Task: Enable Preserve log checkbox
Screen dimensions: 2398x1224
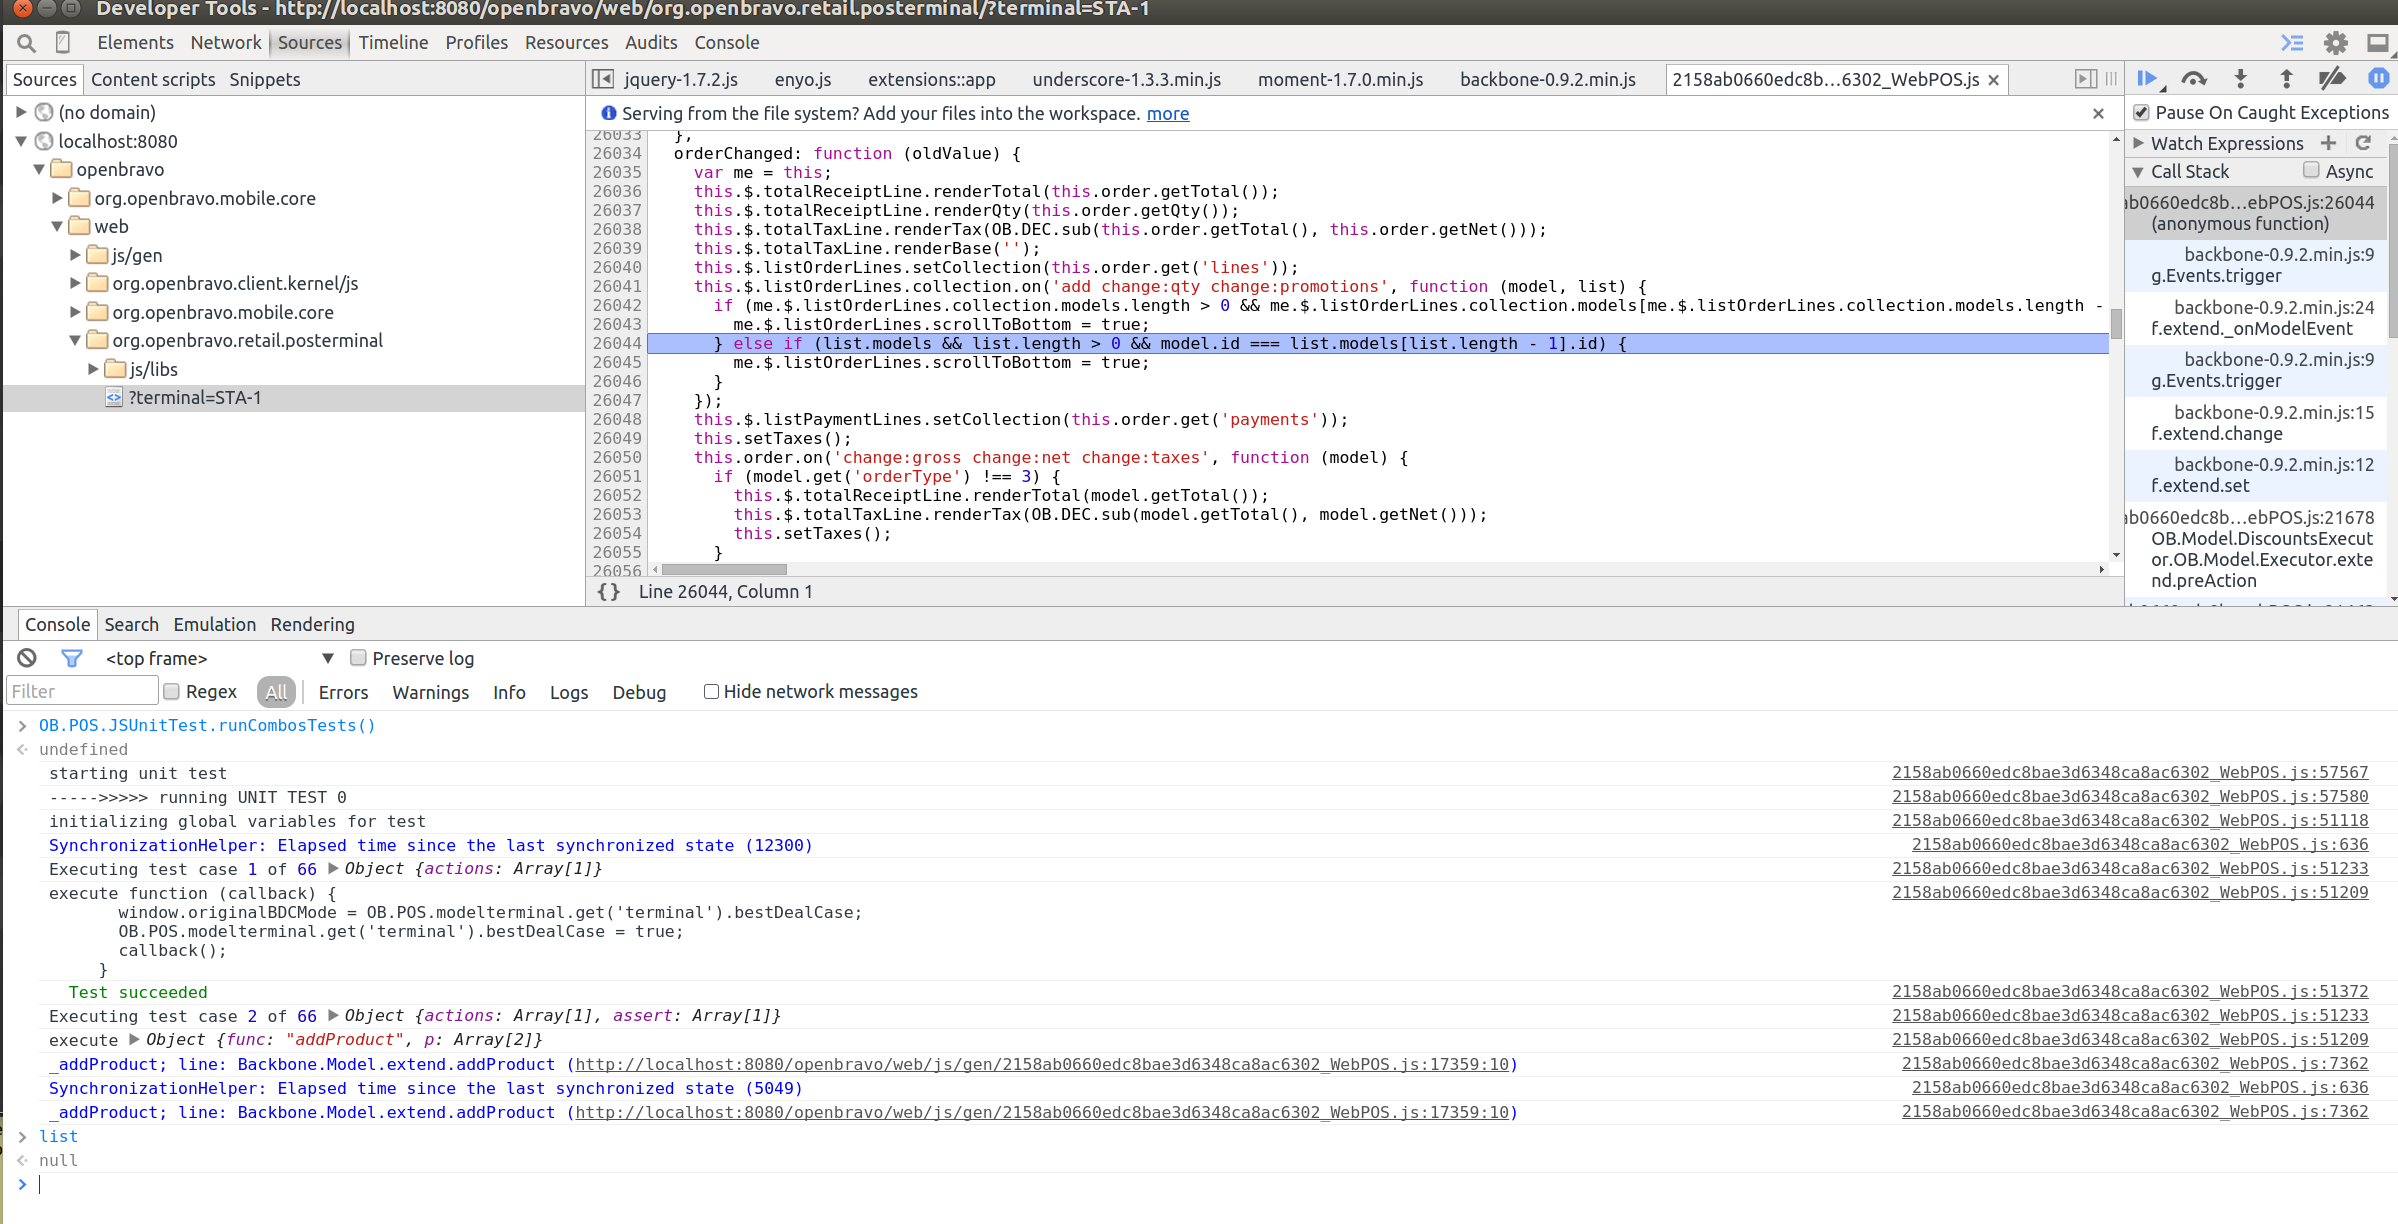Action: (358, 658)
